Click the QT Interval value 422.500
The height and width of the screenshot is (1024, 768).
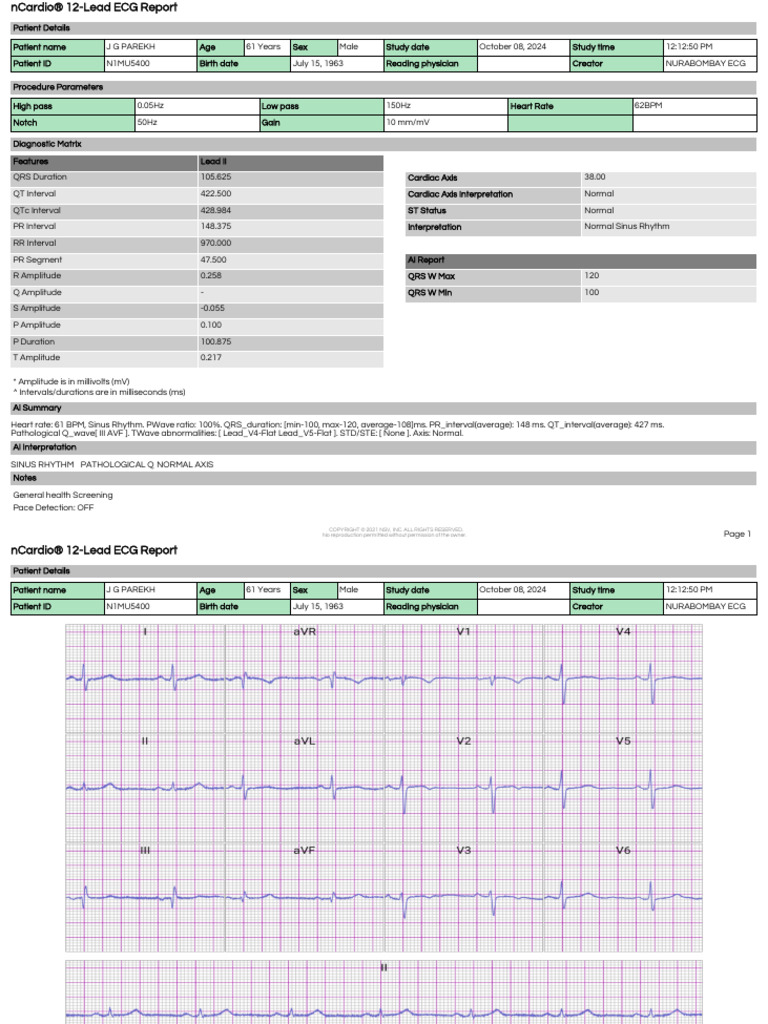click(216, 194)
